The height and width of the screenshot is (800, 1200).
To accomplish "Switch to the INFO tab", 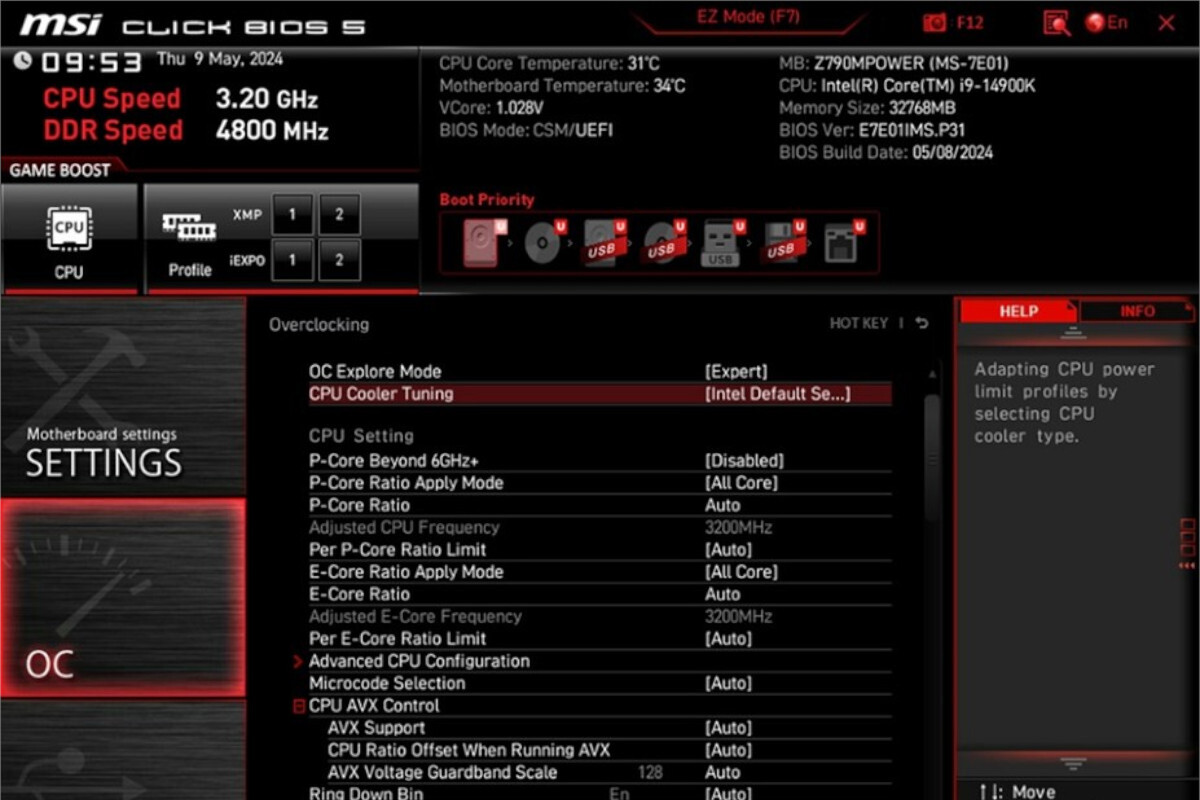I will [x=1137, y=311].
